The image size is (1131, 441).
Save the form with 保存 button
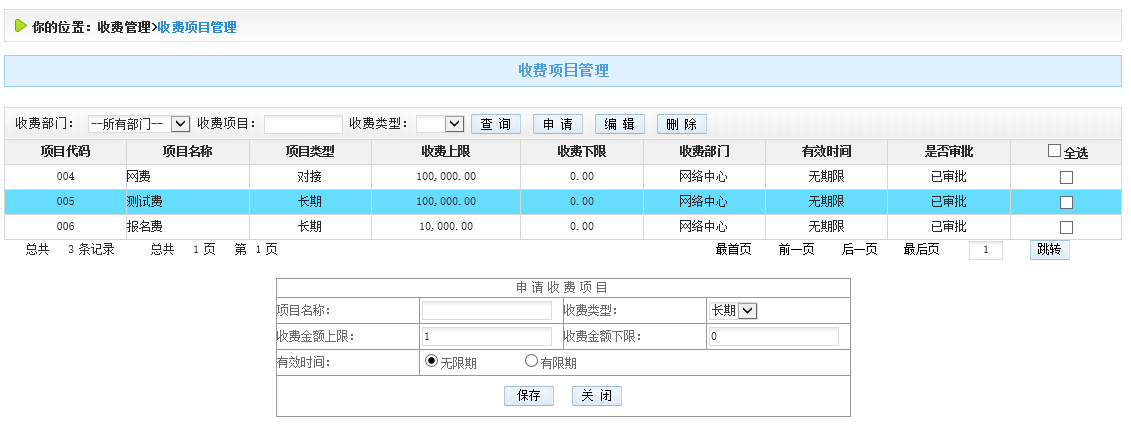click(x=529, y=396)
